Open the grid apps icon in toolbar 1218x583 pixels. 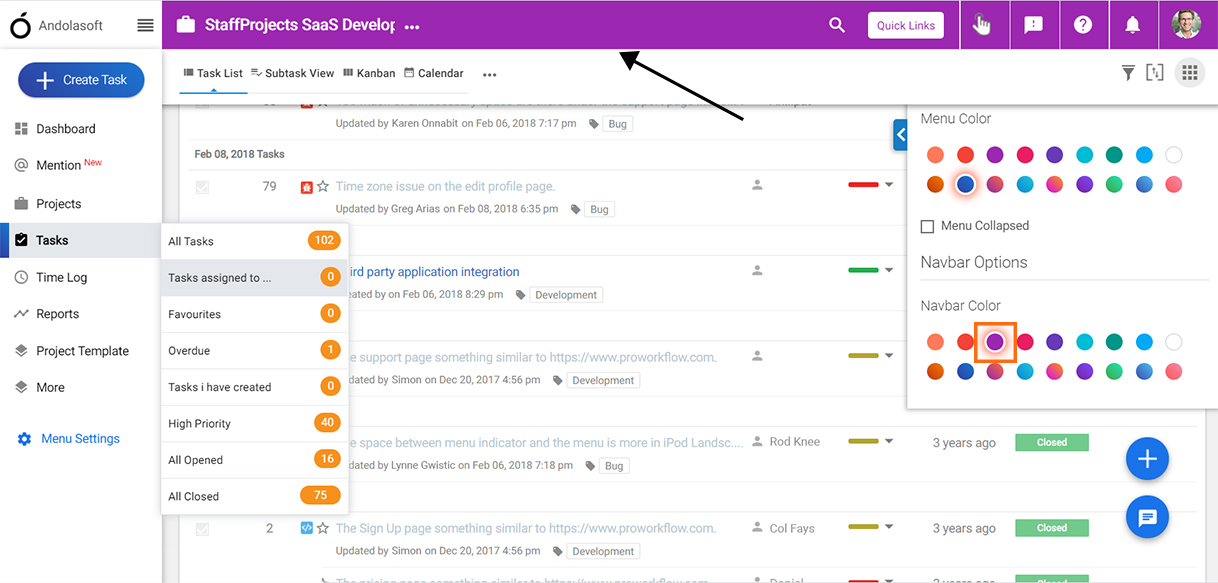[1189, 72]
